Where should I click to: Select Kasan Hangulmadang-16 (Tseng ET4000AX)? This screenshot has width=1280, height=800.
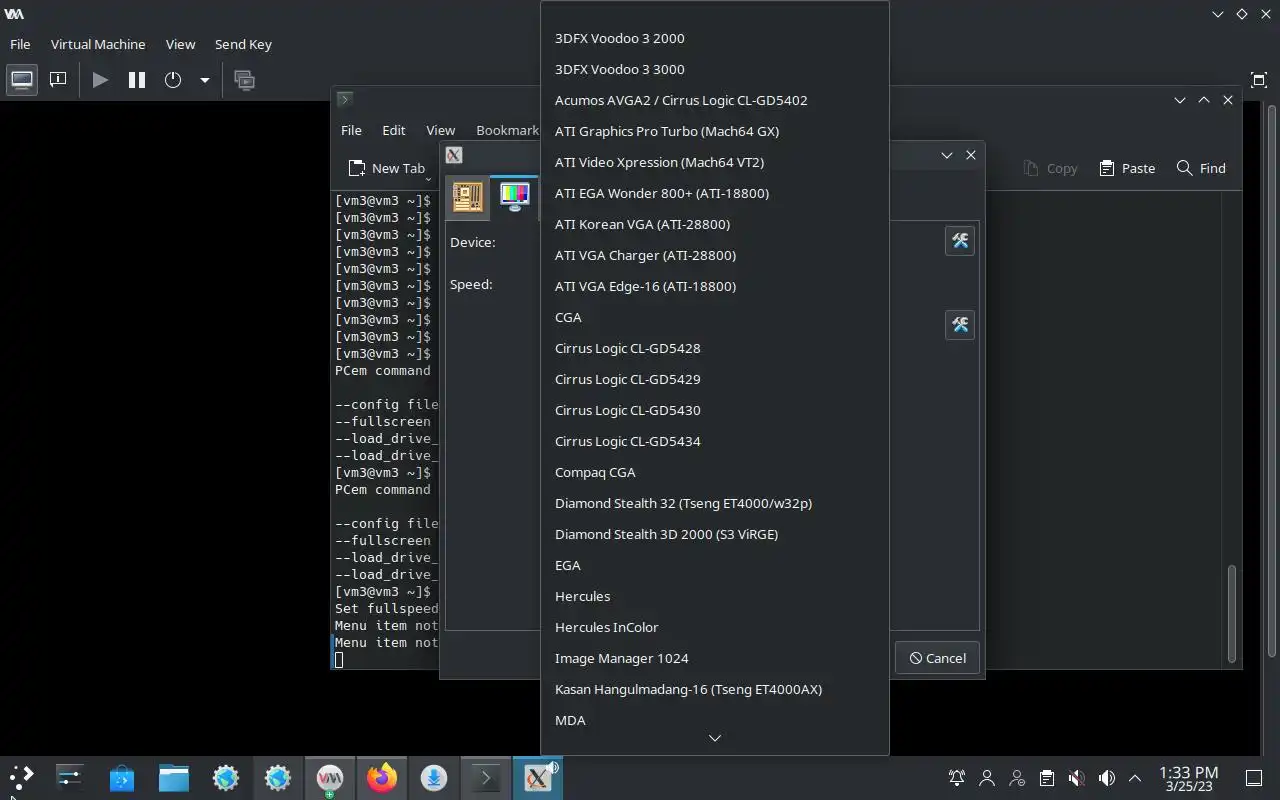click(715, 689)
